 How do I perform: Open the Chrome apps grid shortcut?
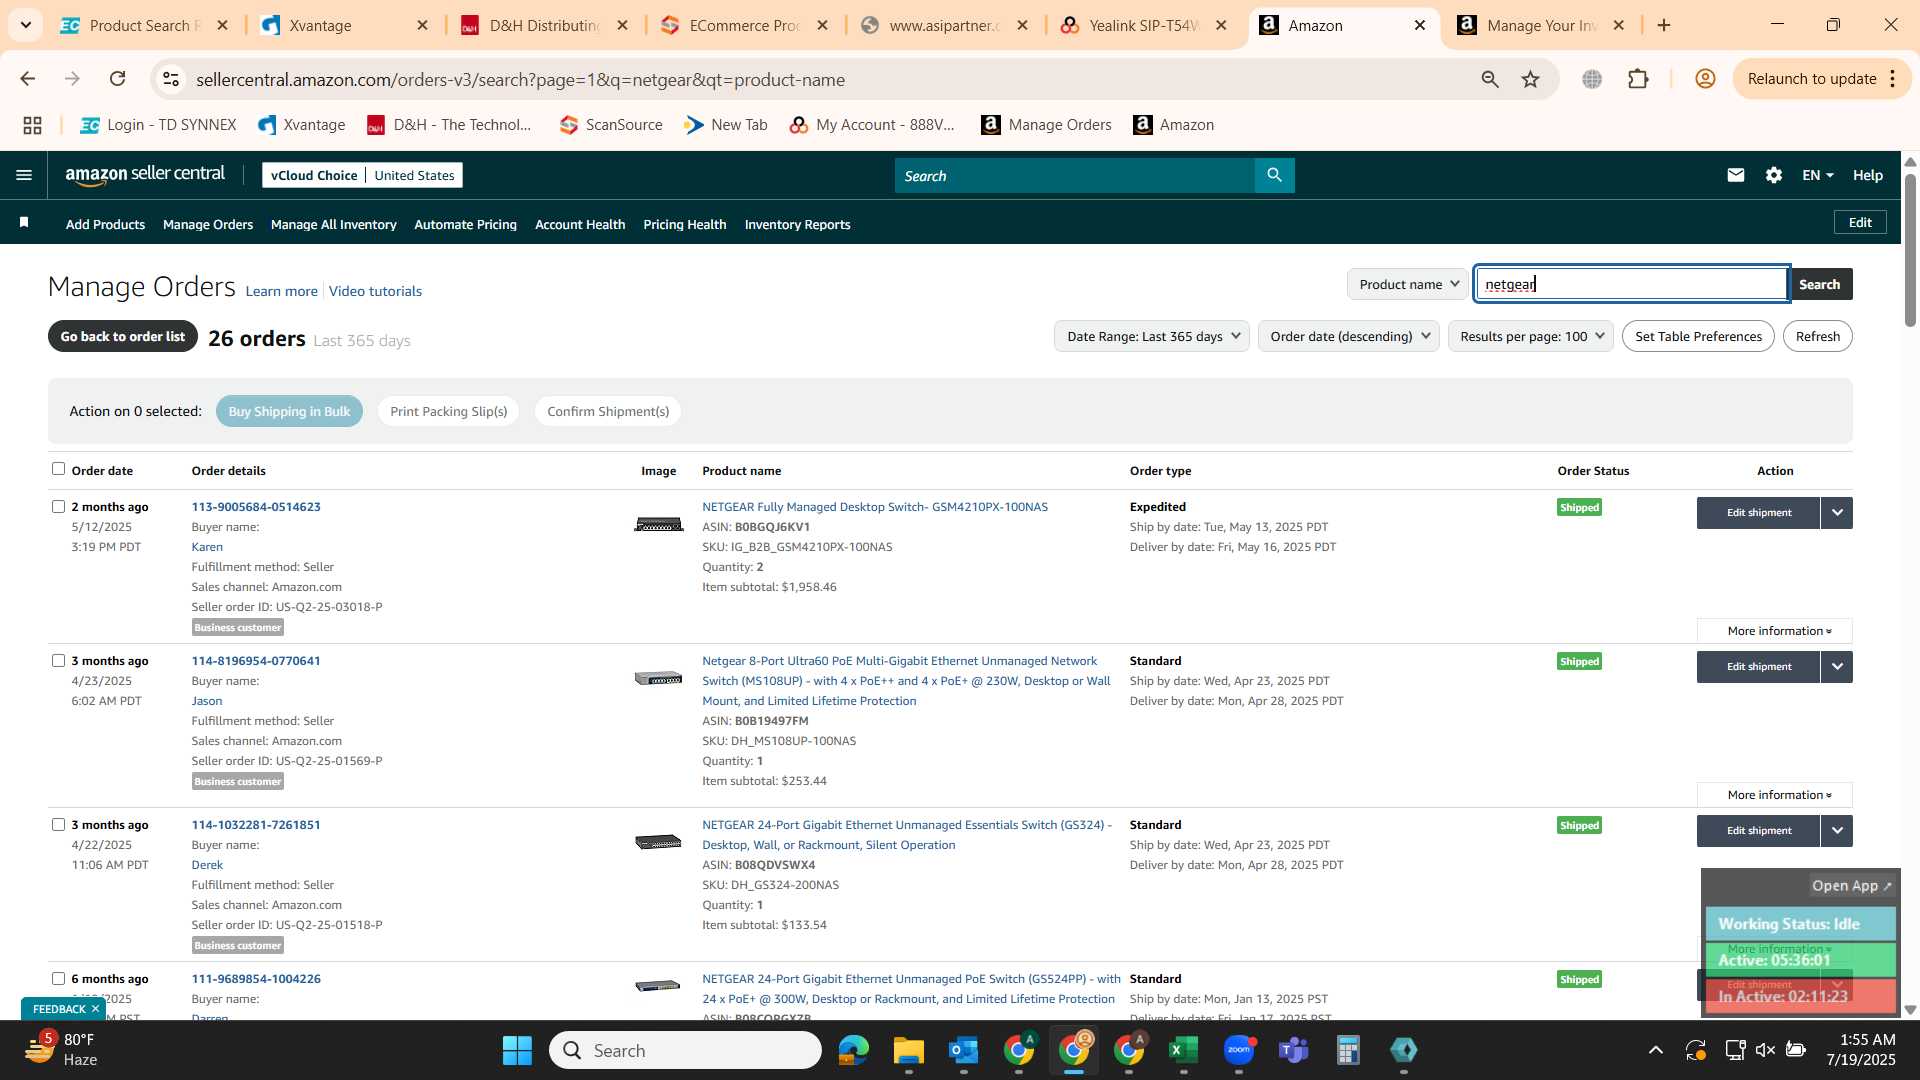[33, 125]
